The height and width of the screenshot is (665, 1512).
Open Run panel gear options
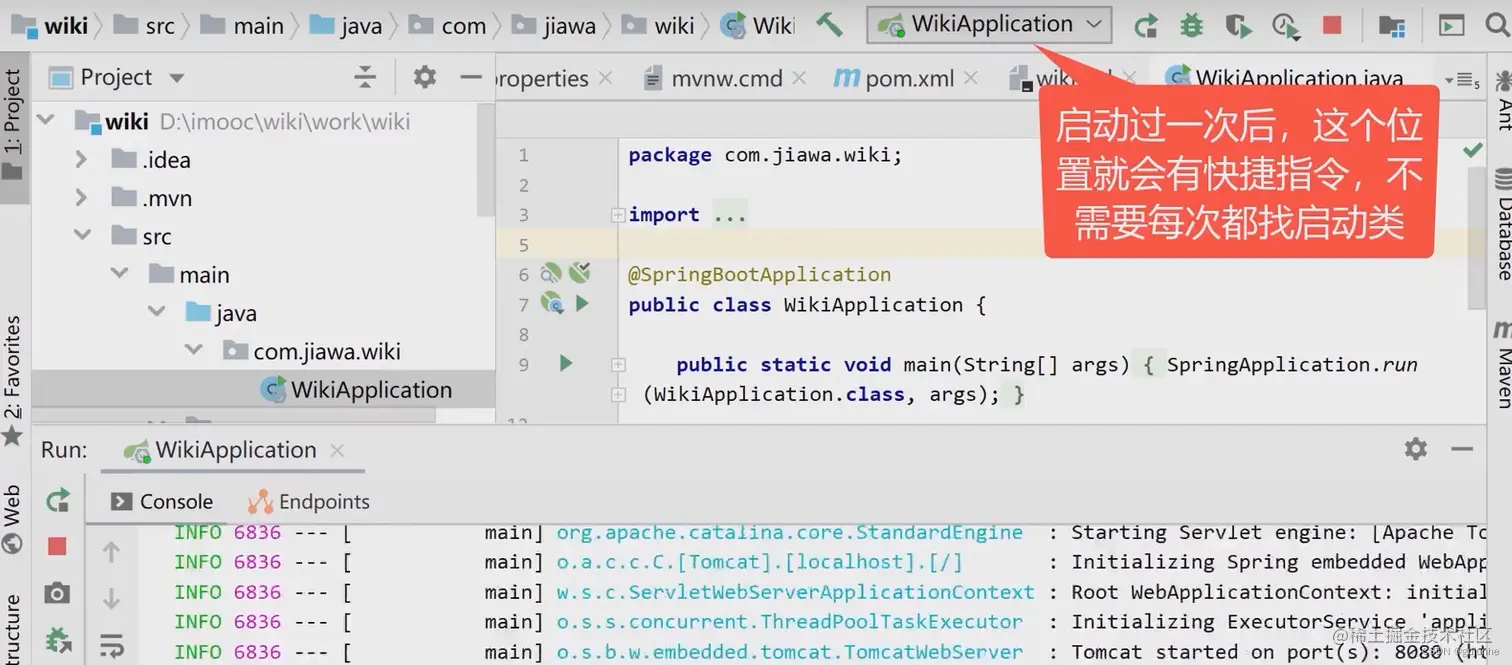click(x=1416, y=449)
